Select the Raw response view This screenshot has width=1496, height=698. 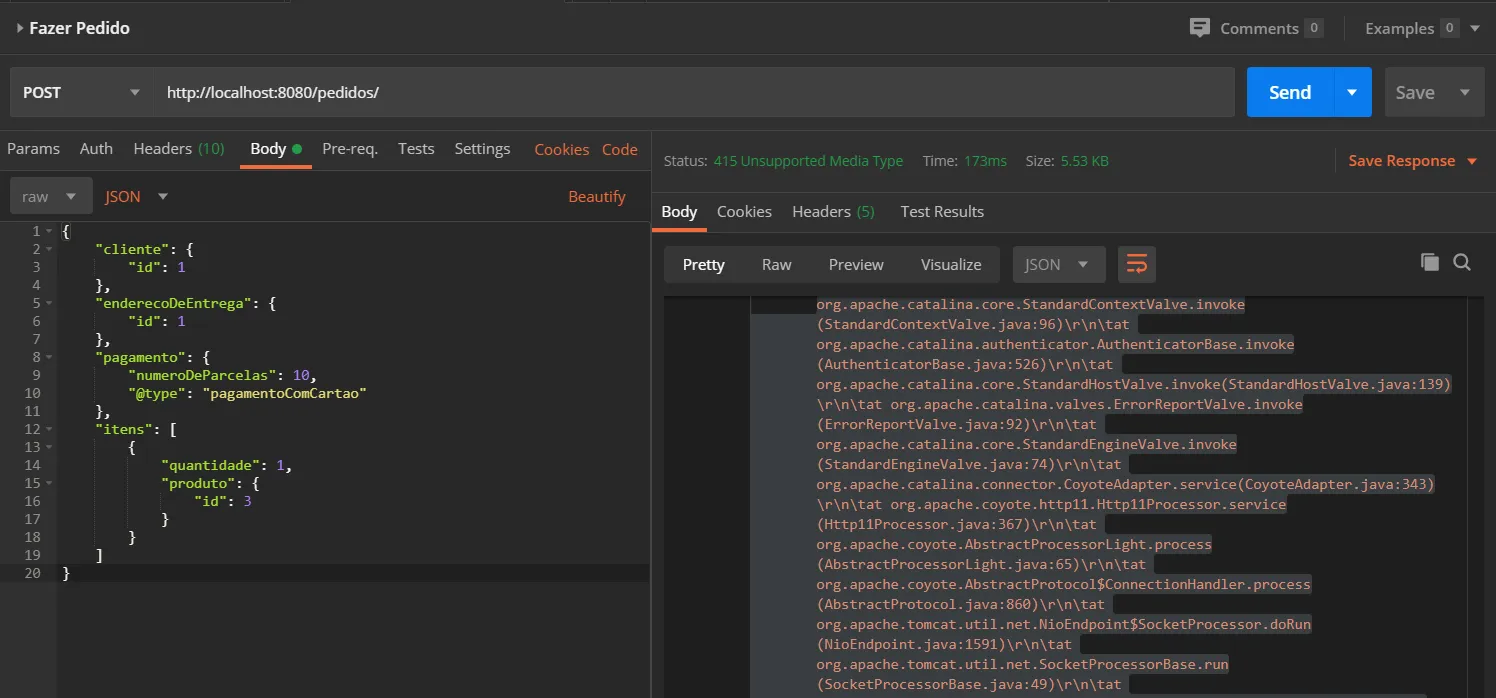point(776,265)
